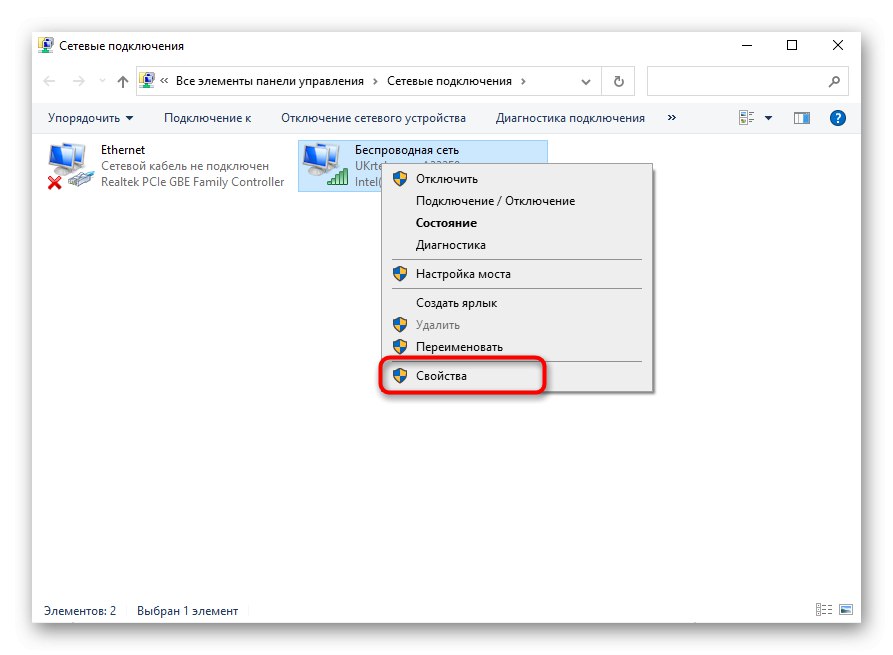Click 'Выбран 1 элемент' status bar text
This screenshot has width=893, height=655.
point(187,611)
